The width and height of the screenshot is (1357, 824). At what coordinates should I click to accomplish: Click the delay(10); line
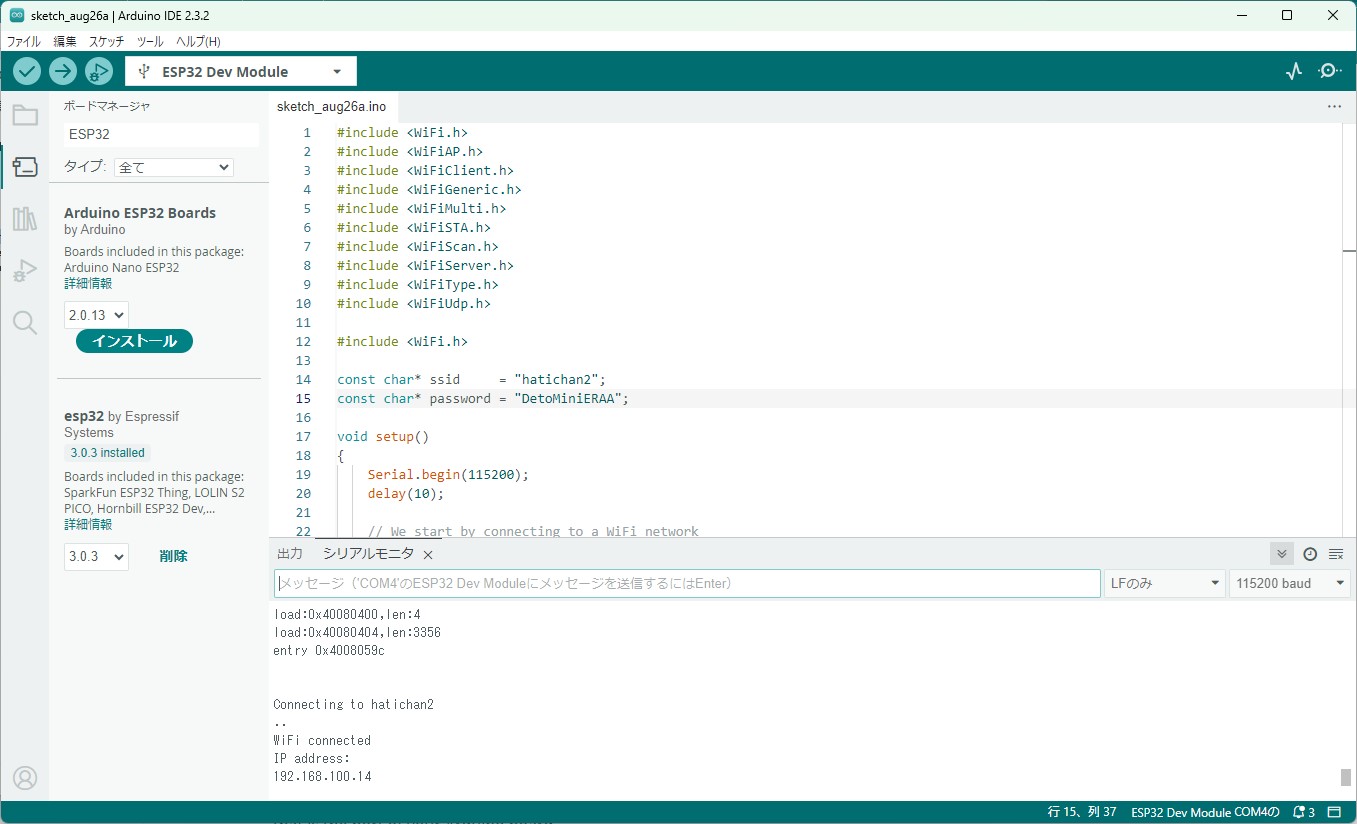coord(405,493)
